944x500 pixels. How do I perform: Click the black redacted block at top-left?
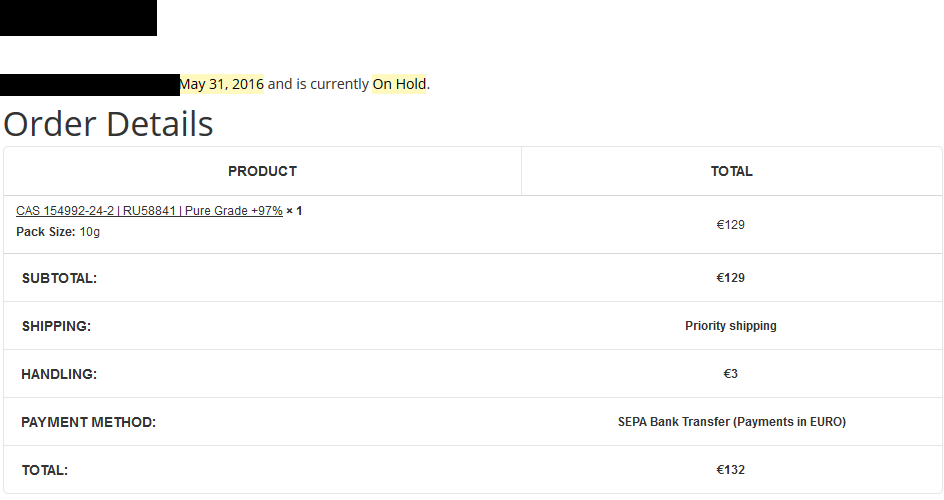click(78, 17)
